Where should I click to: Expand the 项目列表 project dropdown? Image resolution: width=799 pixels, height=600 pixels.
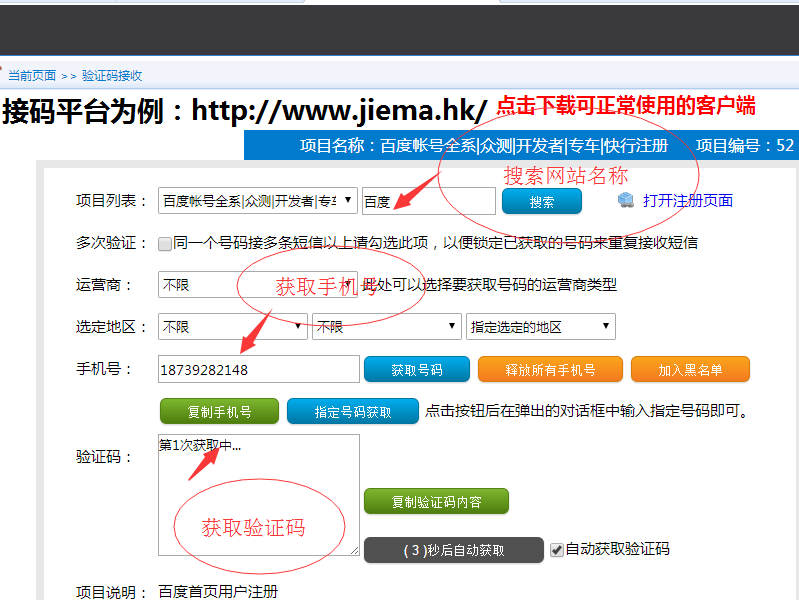(x=258, y=201)
